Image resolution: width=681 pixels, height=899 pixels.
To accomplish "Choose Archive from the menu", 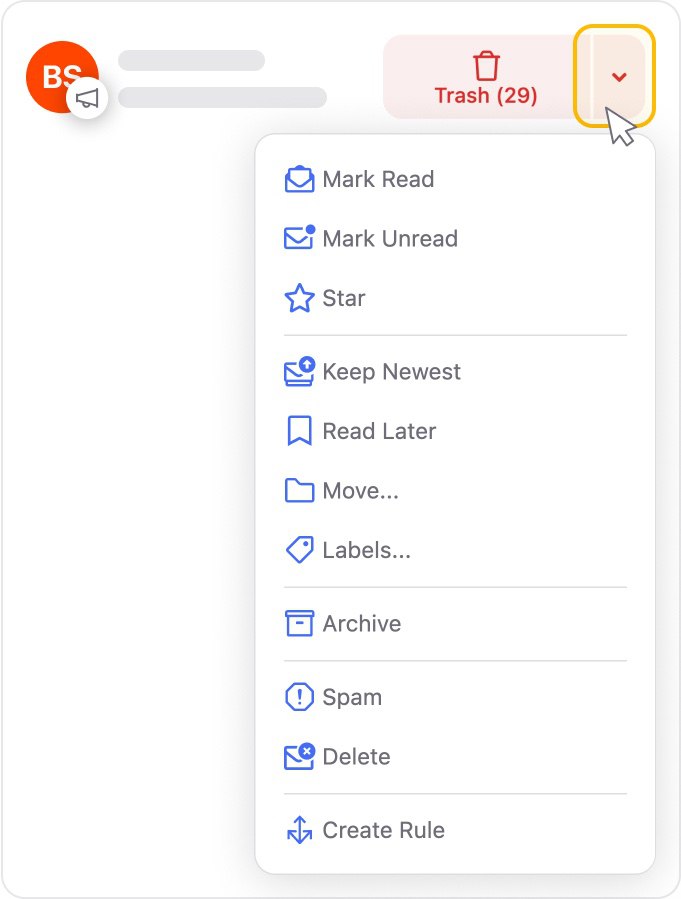I will pyautogui.click(x=360, y=623).
